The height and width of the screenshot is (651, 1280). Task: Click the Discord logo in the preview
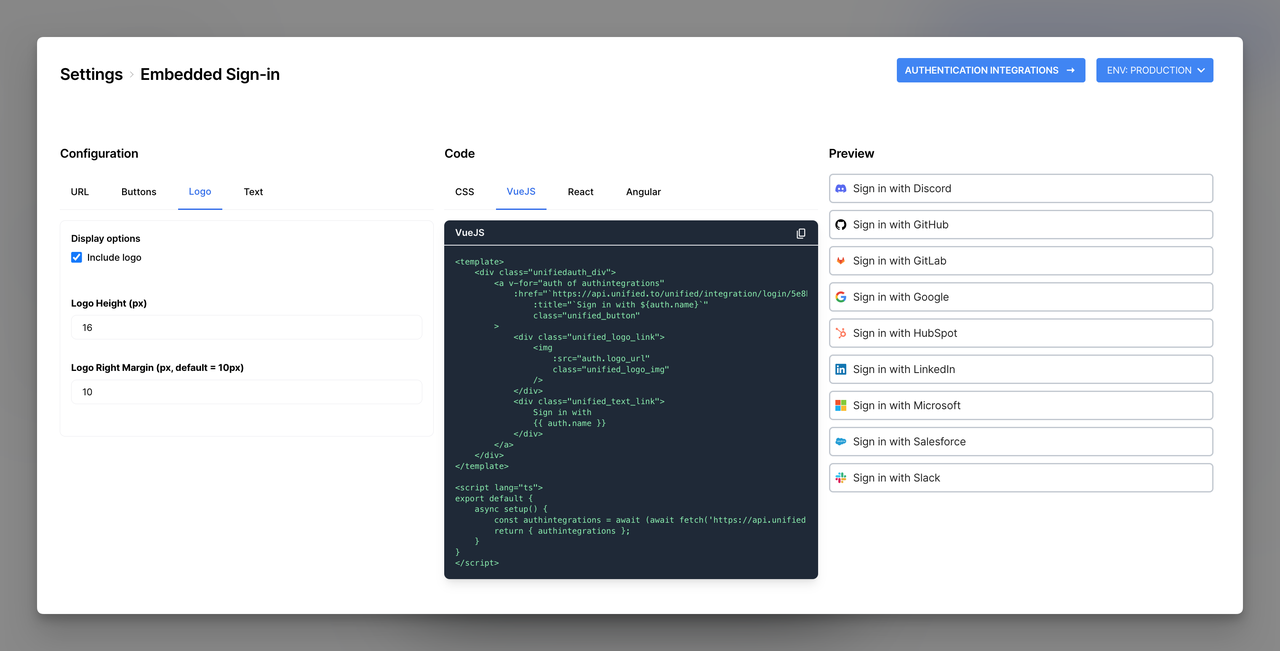pyautogui.click(x=841, y=188)
